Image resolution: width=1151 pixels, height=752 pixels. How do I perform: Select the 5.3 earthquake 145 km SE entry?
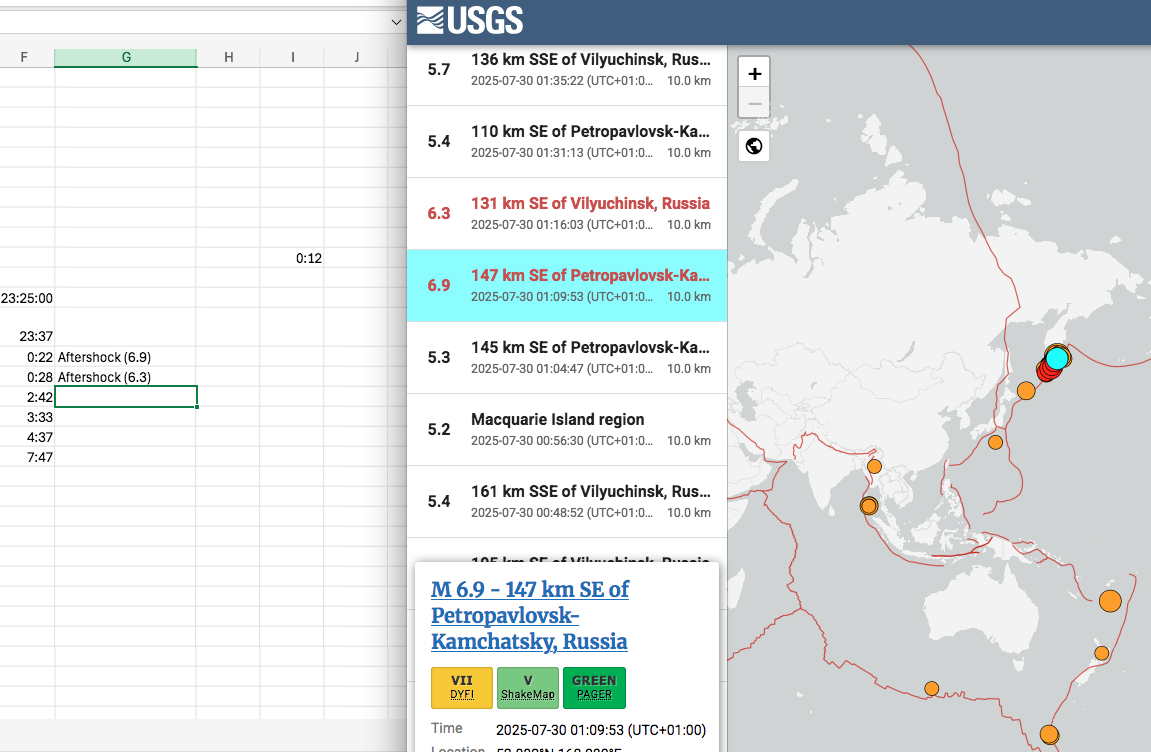(x=567, y=357)
